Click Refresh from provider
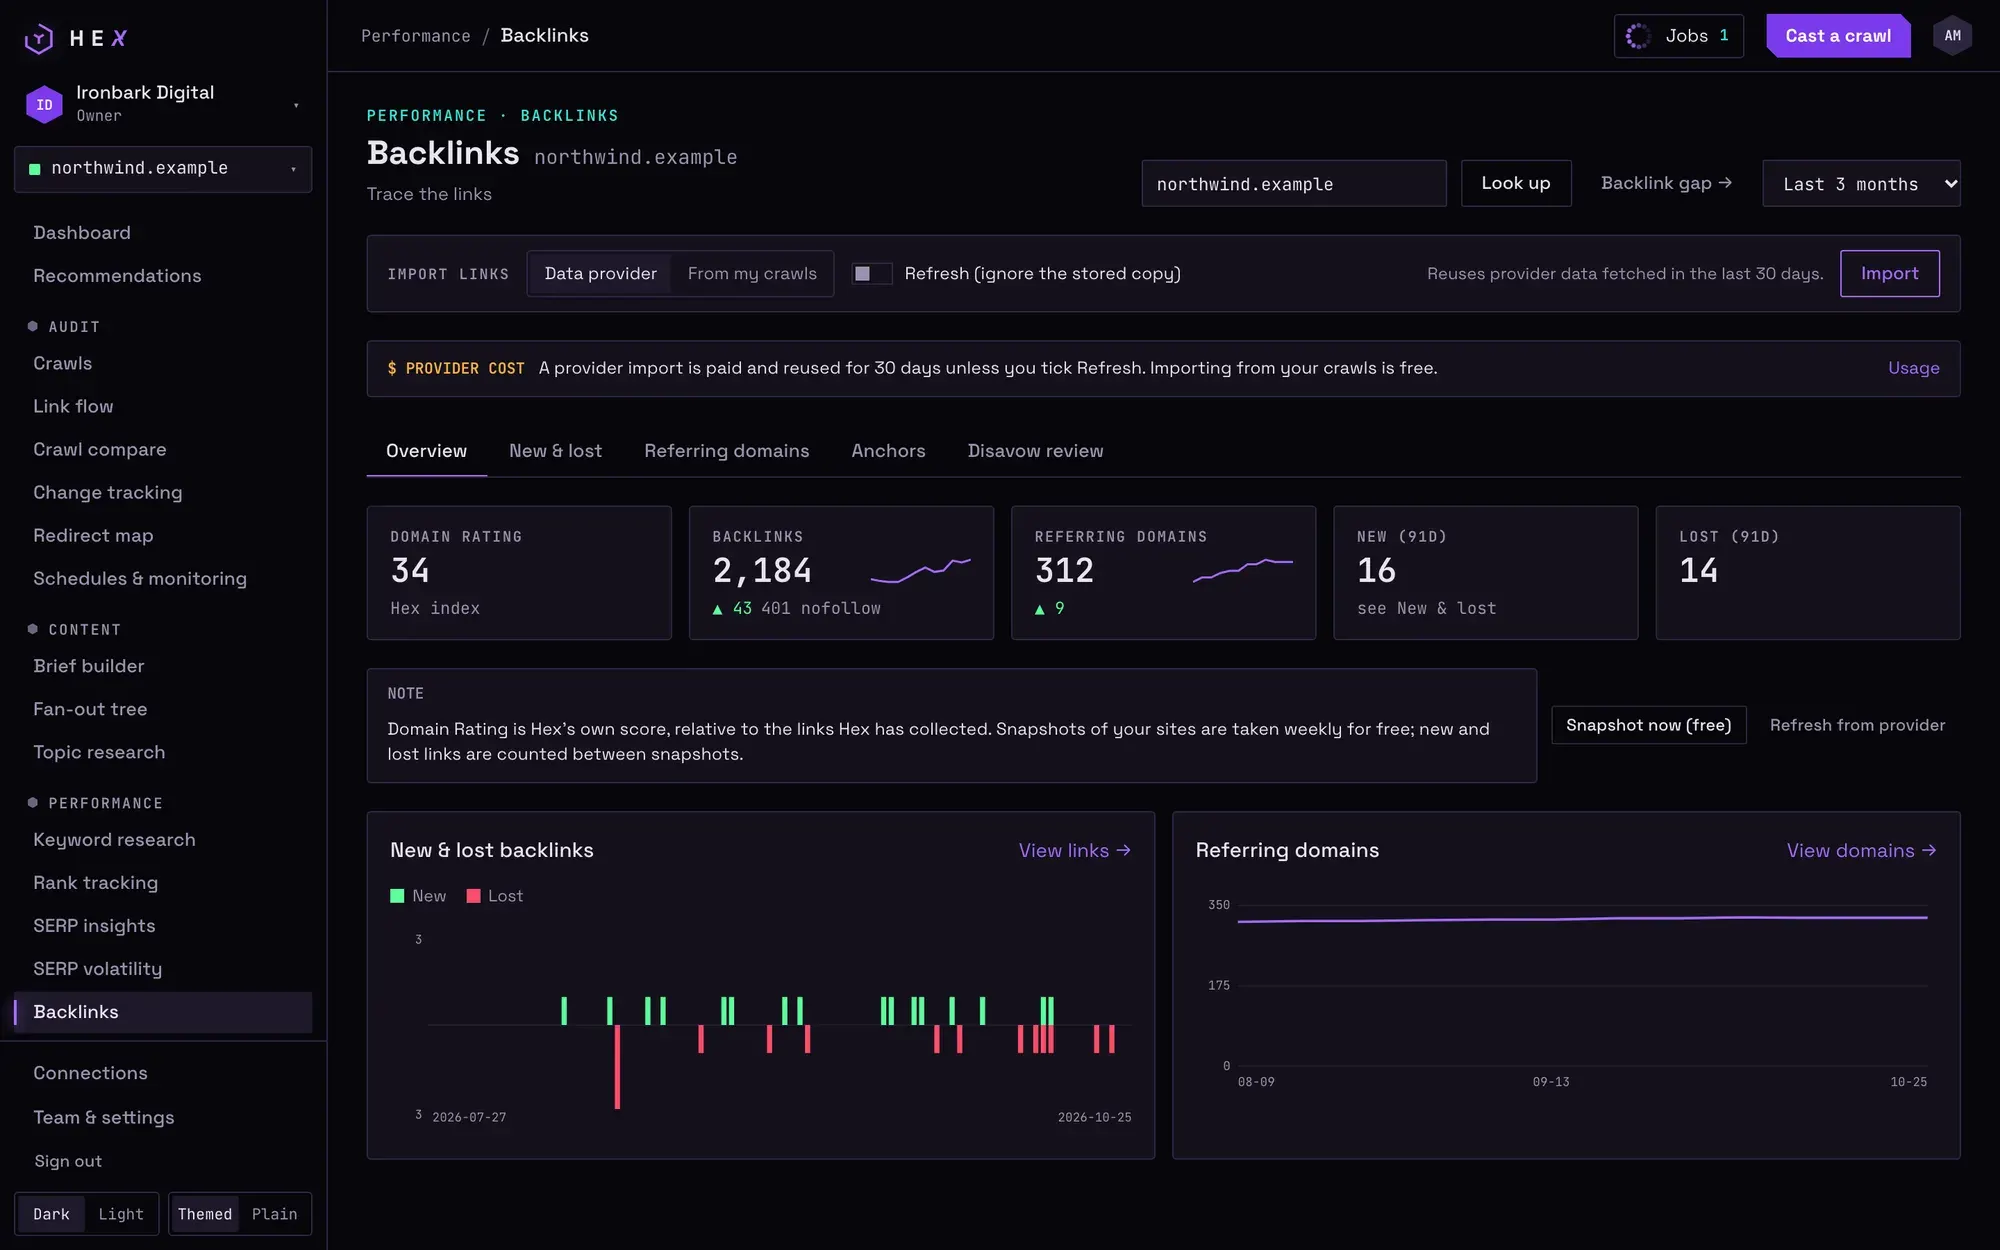This screenshot has width=2000, height=1250. pyautogui.click(x=1857, y=725)
